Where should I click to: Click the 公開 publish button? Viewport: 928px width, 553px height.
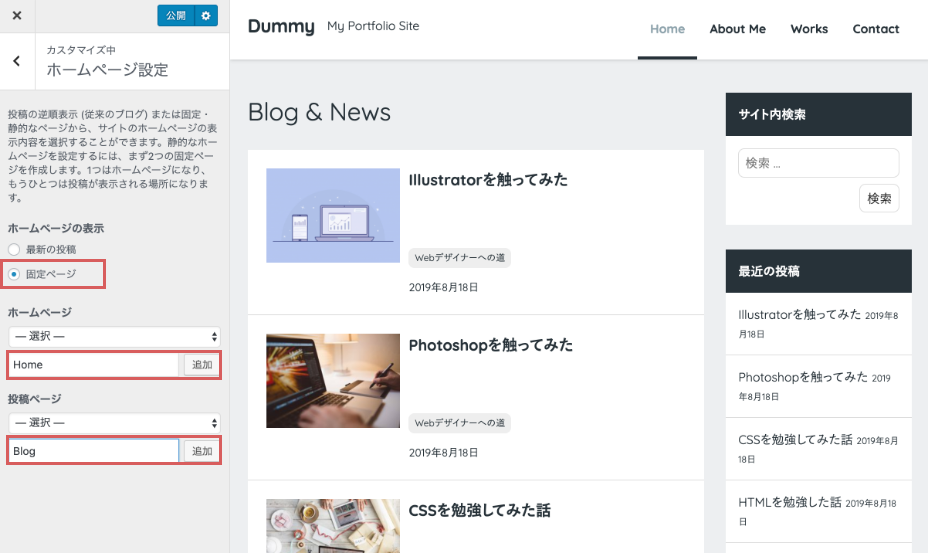coord(175,16)
